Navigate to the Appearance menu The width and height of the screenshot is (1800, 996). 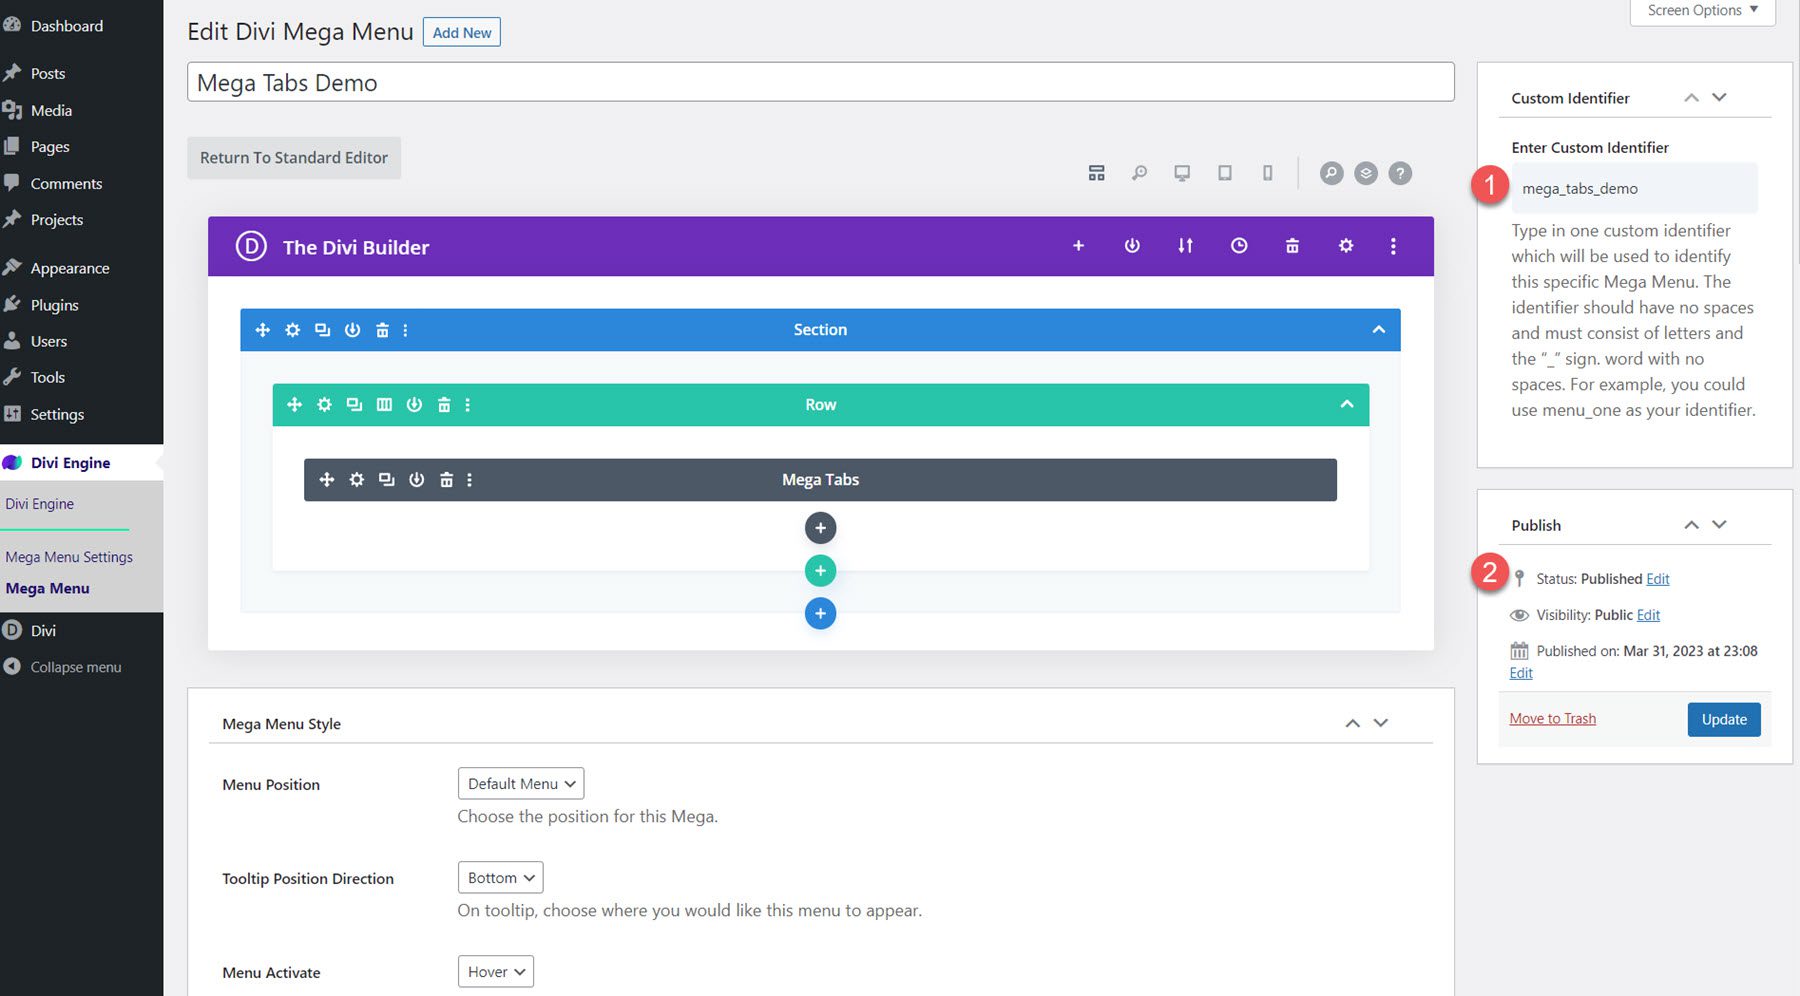(70, 267)
